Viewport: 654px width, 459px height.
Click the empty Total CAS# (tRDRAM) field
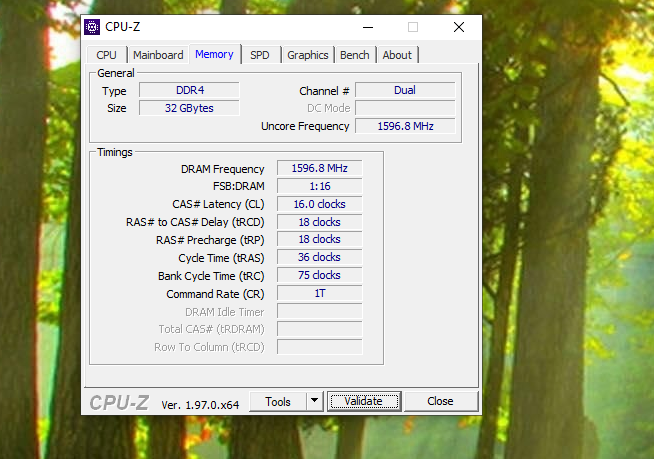click(x=319, y=329)
